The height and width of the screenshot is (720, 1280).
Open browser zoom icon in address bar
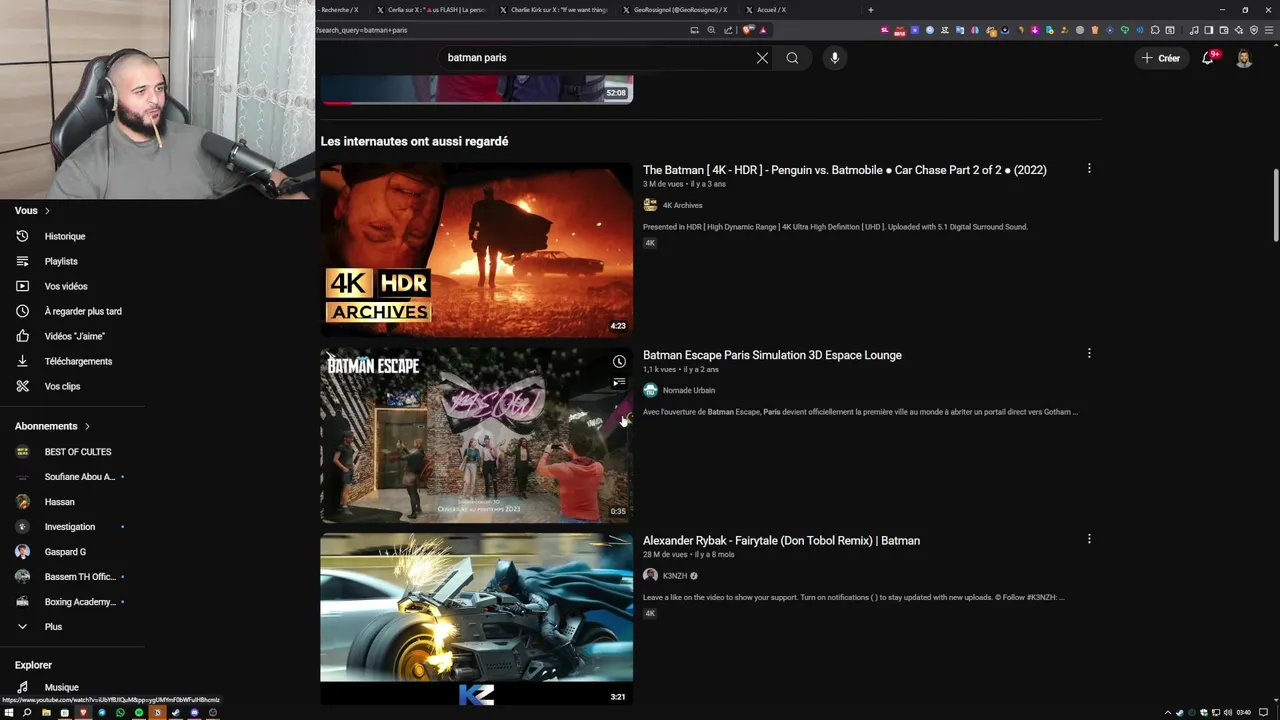(x=711, y=30)
